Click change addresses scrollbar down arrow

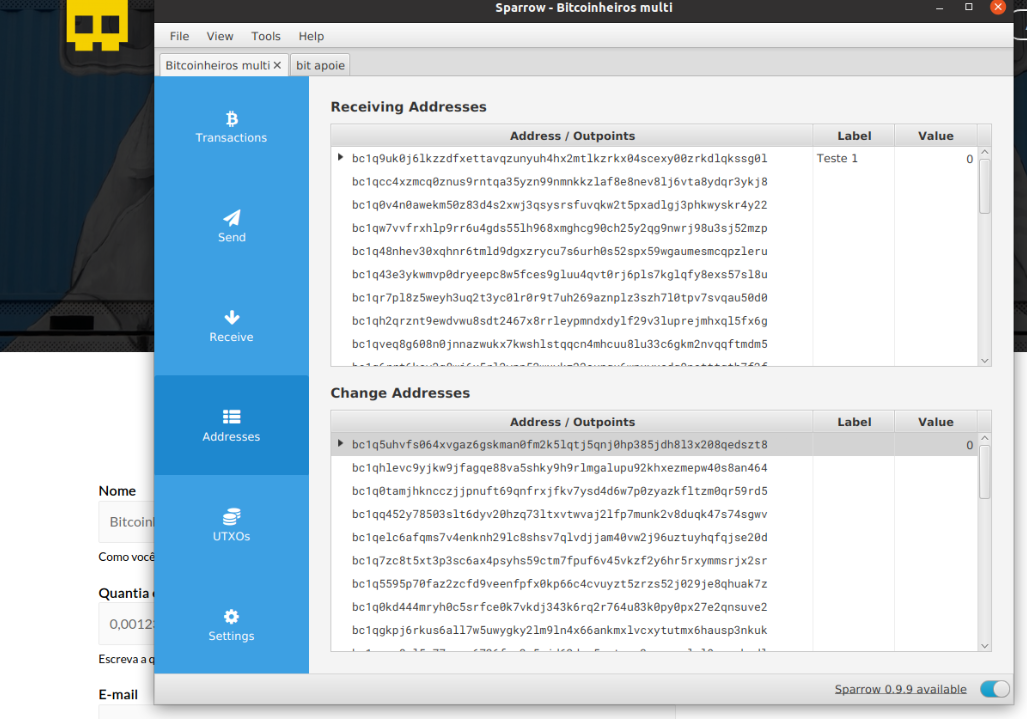(x=984, y=646)
